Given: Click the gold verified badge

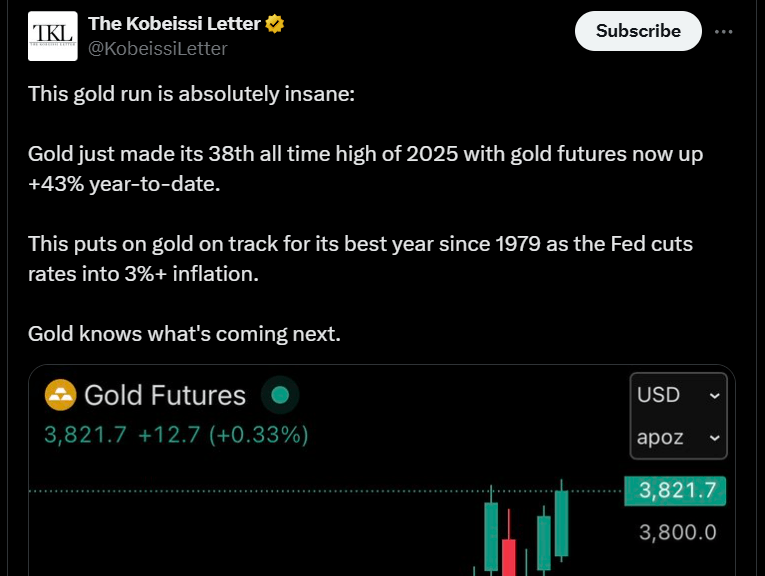Looking at the screenshot, I should [x=275, y=24].
